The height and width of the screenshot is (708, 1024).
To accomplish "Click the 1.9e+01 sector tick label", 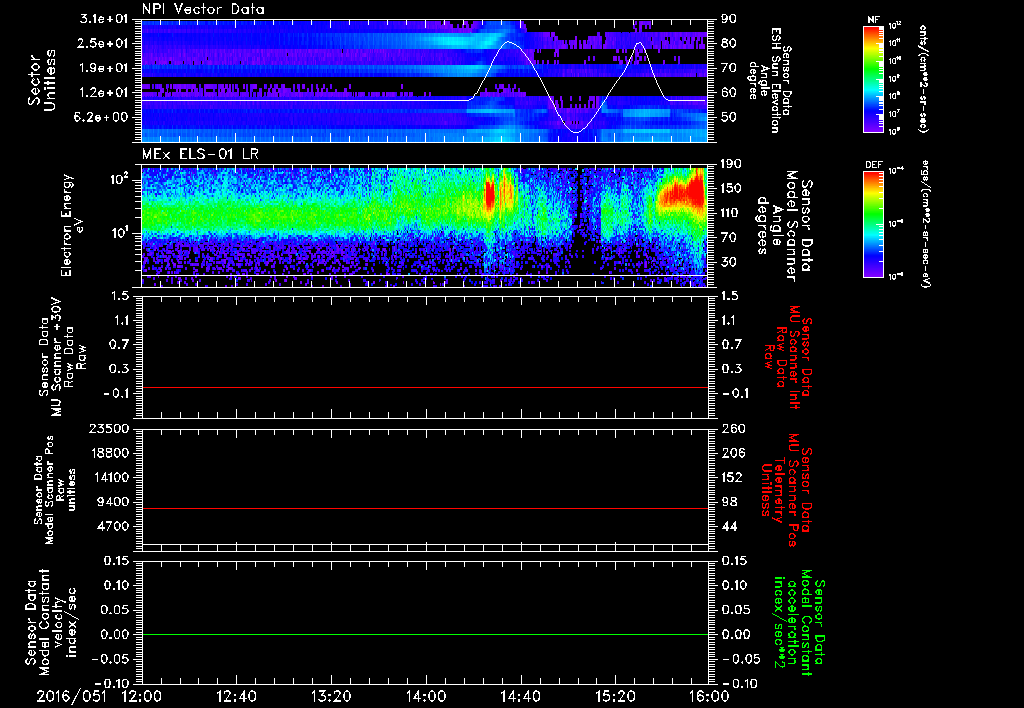I will coord(104,68).
